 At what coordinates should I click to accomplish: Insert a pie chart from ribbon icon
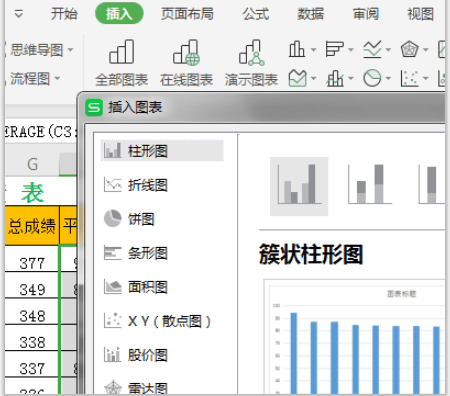click(372, 78)
